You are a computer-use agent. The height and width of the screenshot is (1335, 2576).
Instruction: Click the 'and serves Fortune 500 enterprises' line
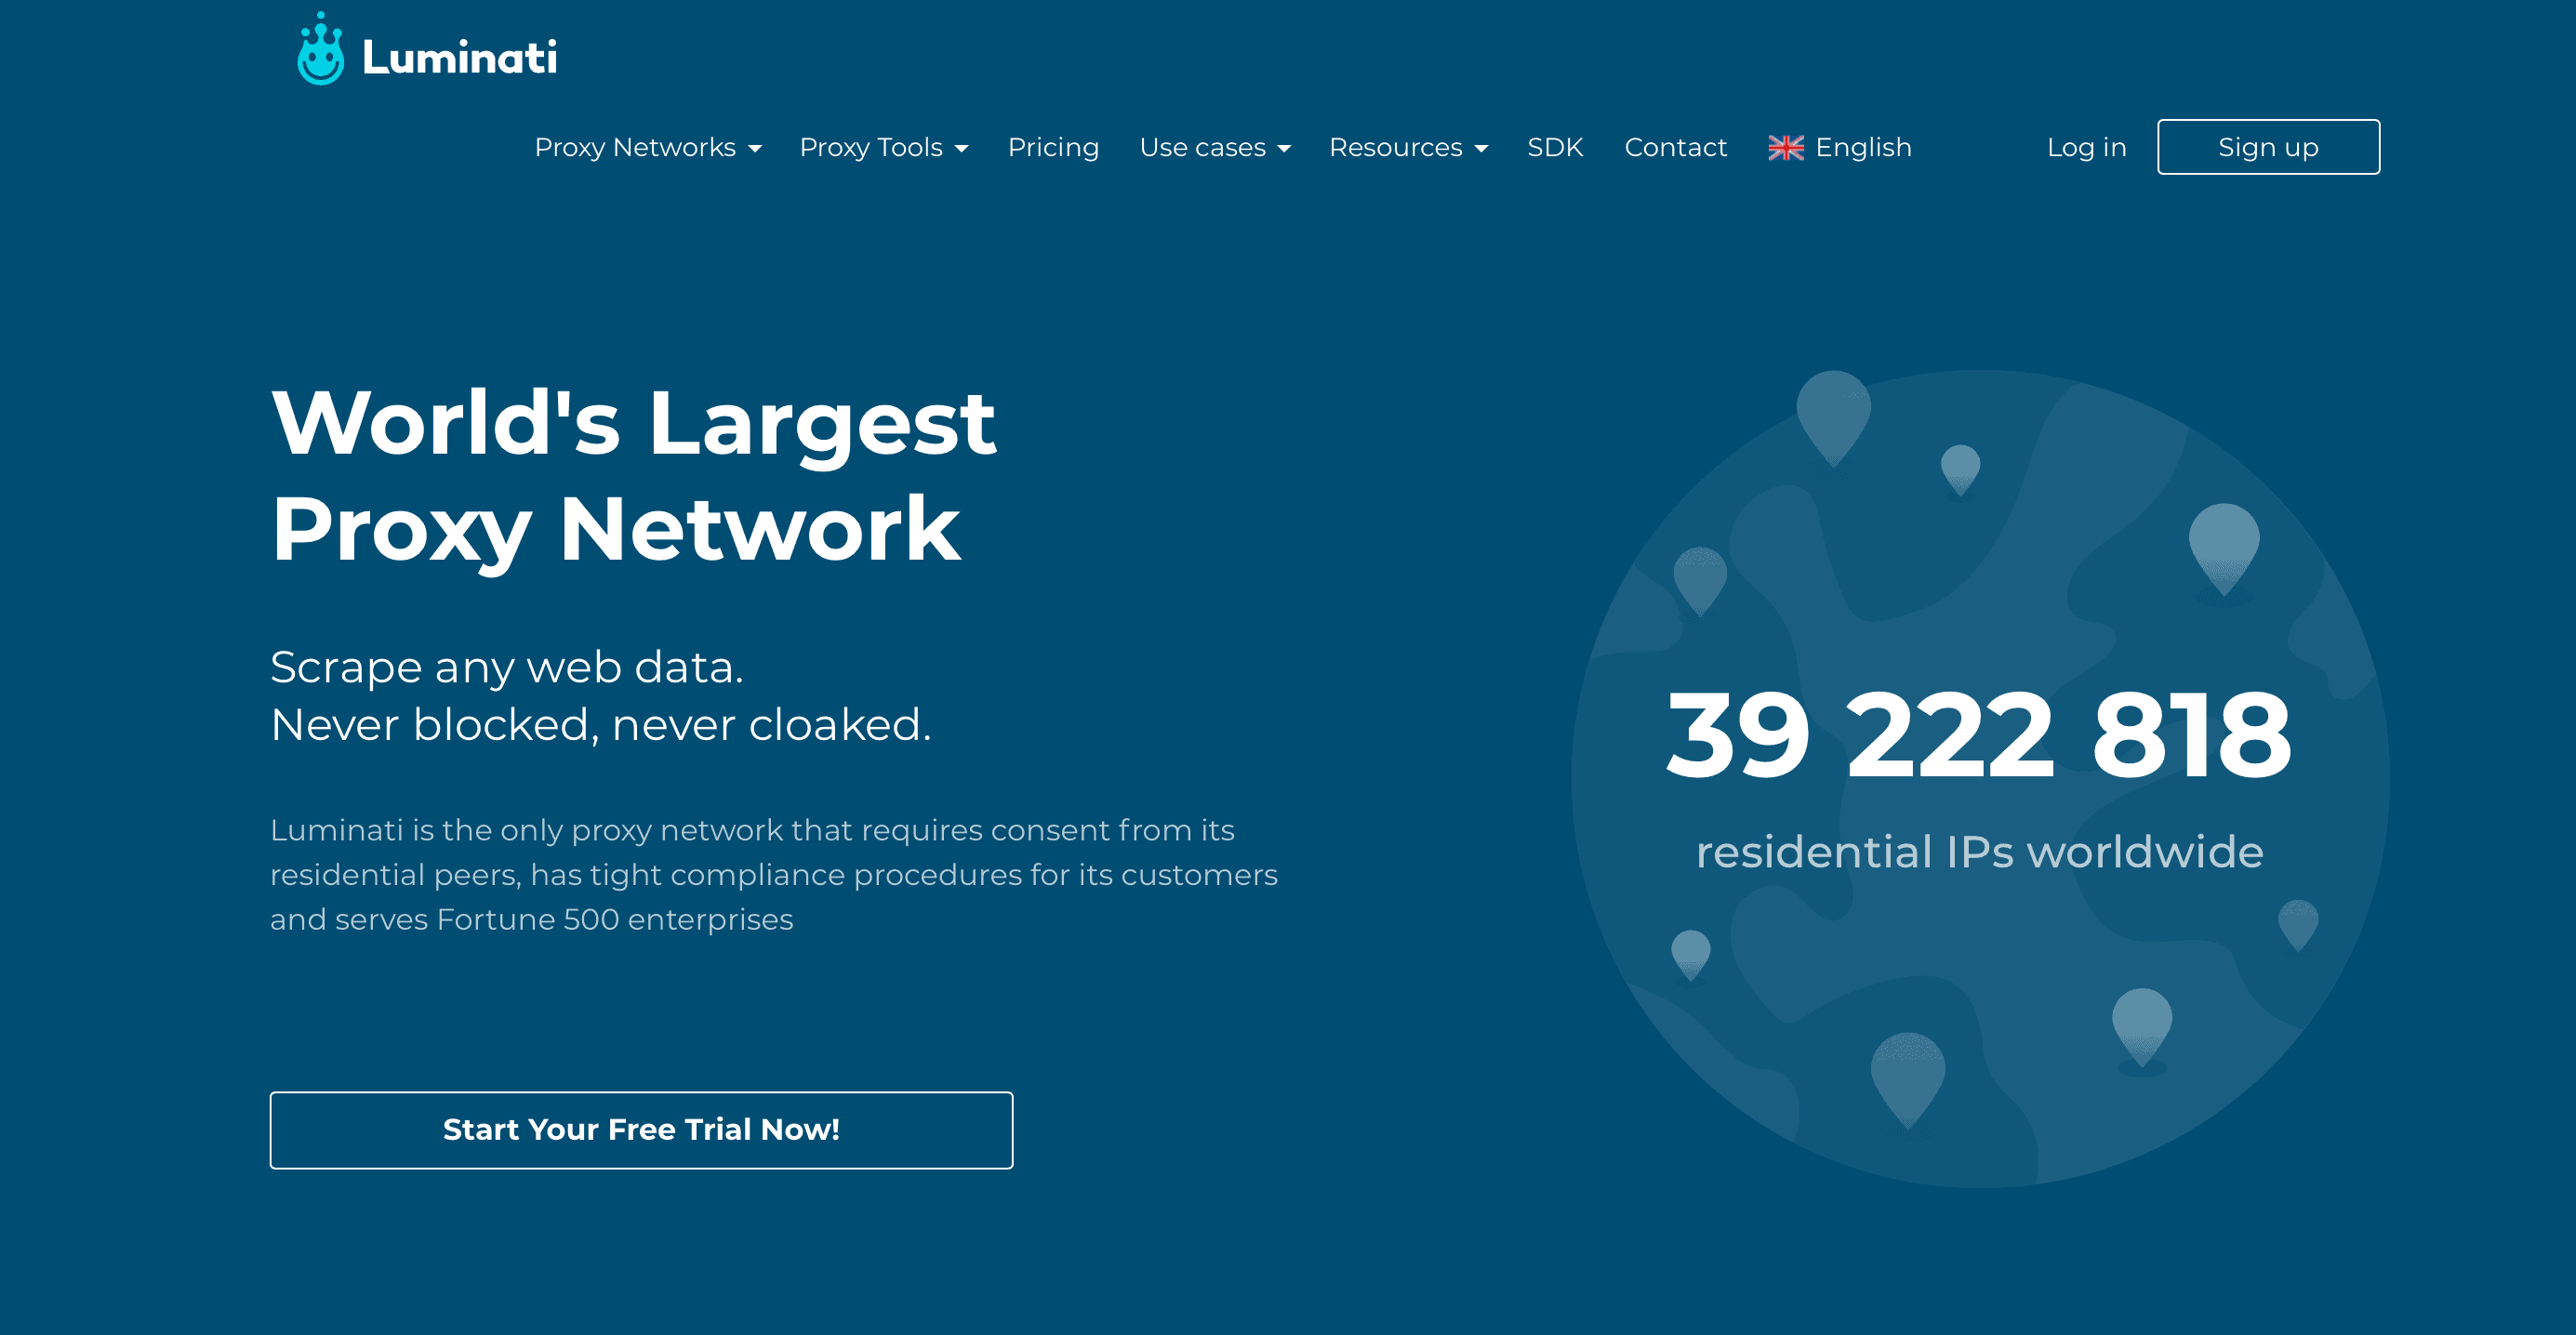pos(531,920)
